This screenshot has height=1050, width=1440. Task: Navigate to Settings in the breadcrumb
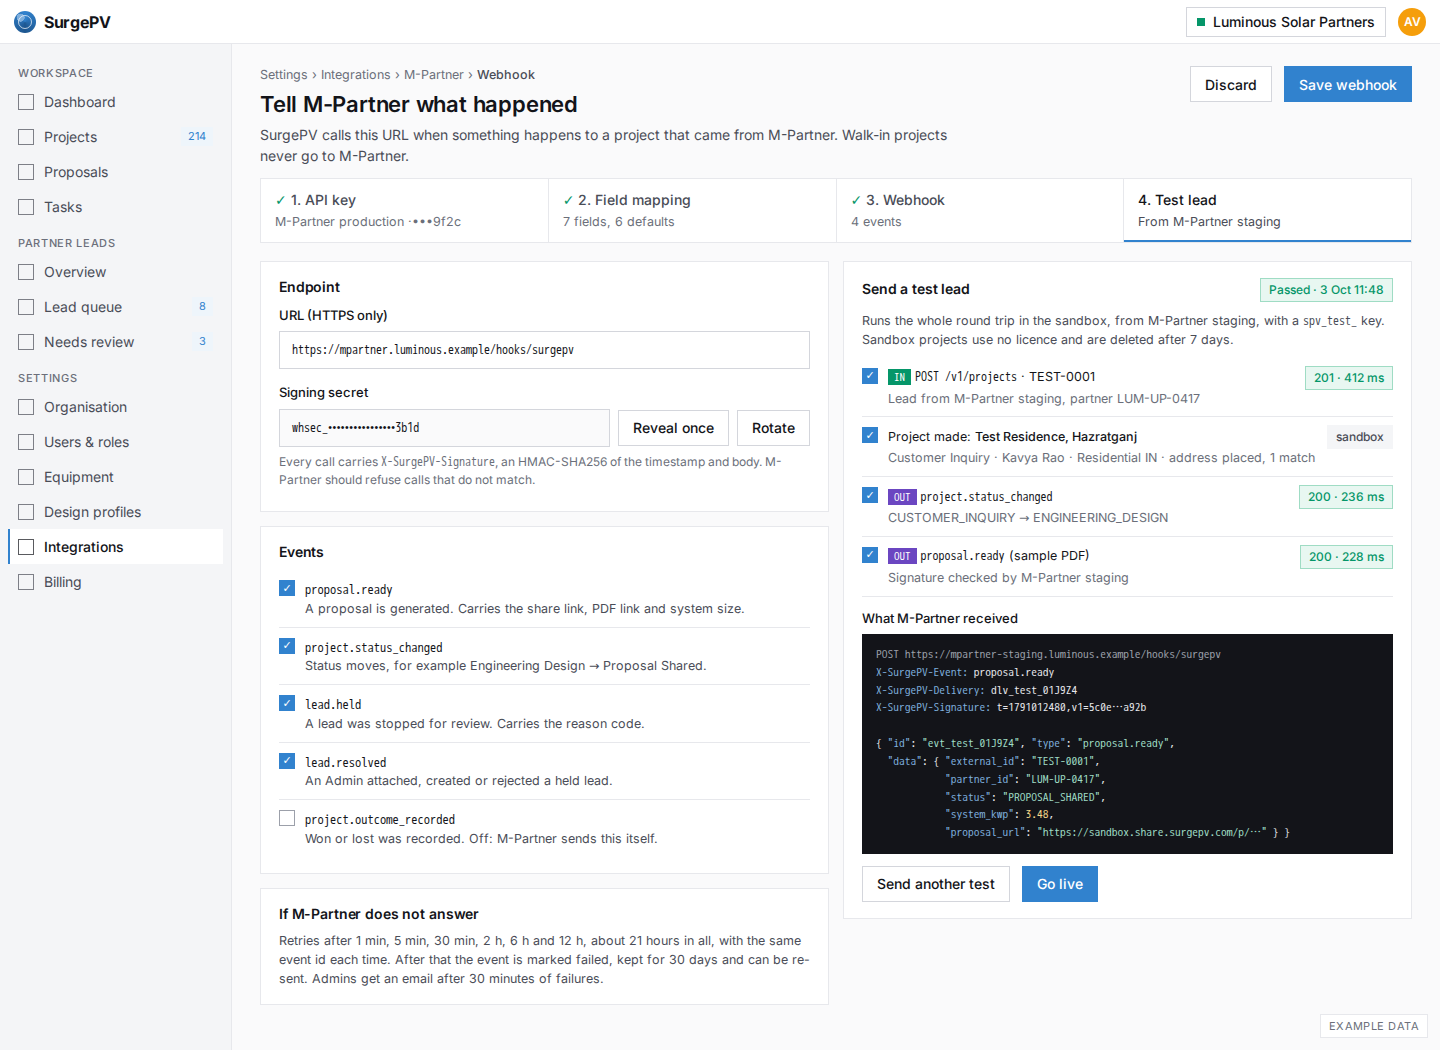coord(284,75)
